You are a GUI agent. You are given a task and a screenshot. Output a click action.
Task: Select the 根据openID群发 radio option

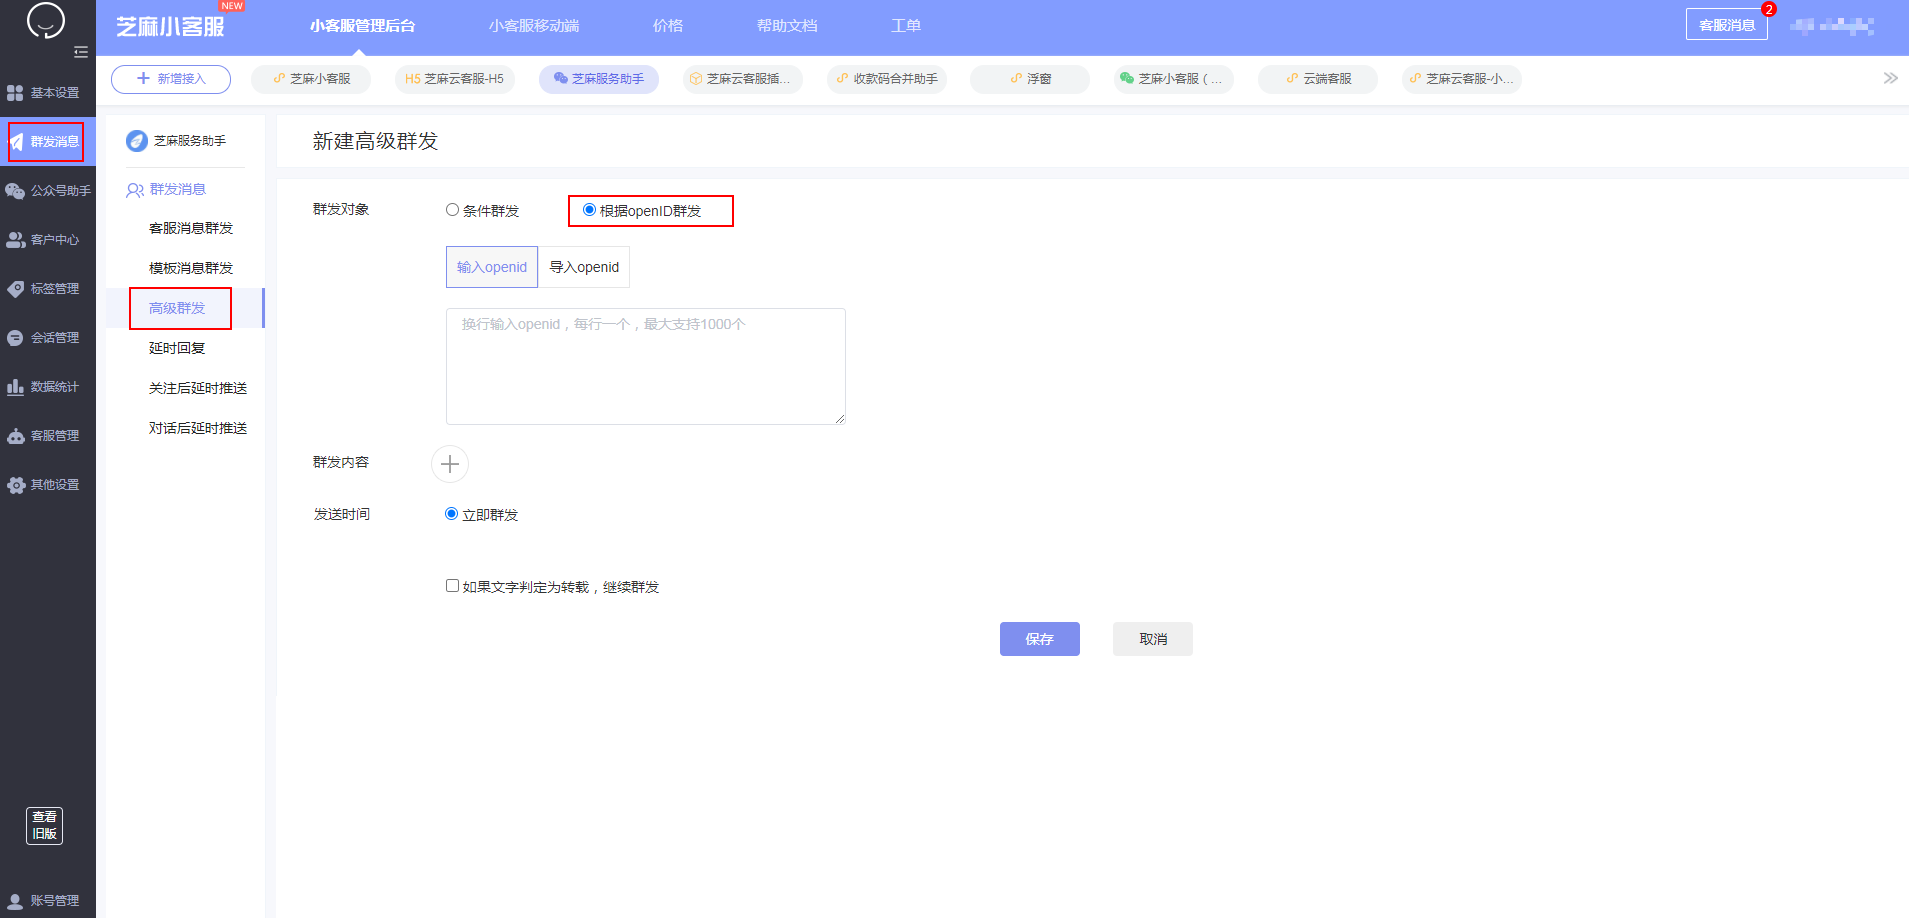589,210
